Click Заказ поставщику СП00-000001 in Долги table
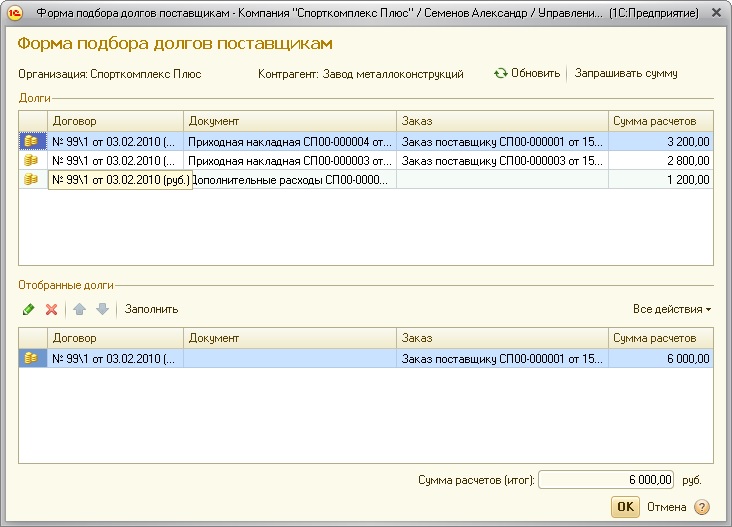Screen dimensions: 732x527 click(502, 141)
